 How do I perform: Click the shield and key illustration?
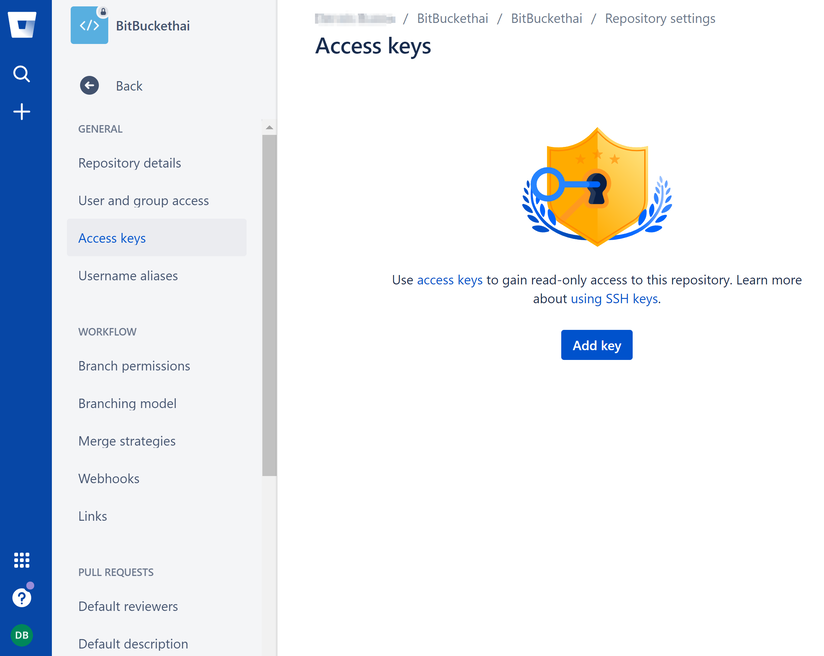(597, 187)
